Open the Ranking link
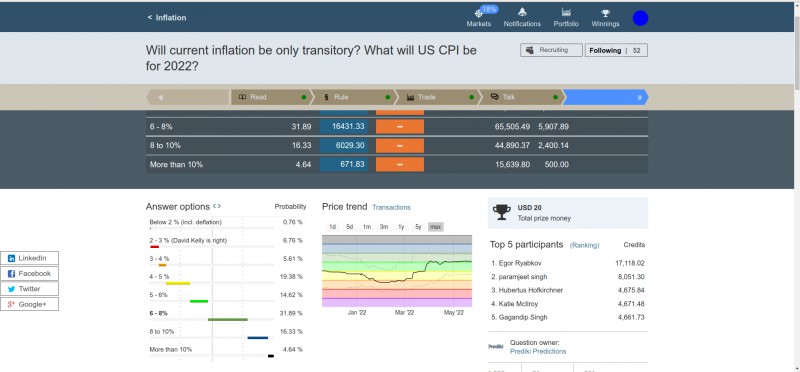This screenshot has height=372, width=800. click(585, 245)
